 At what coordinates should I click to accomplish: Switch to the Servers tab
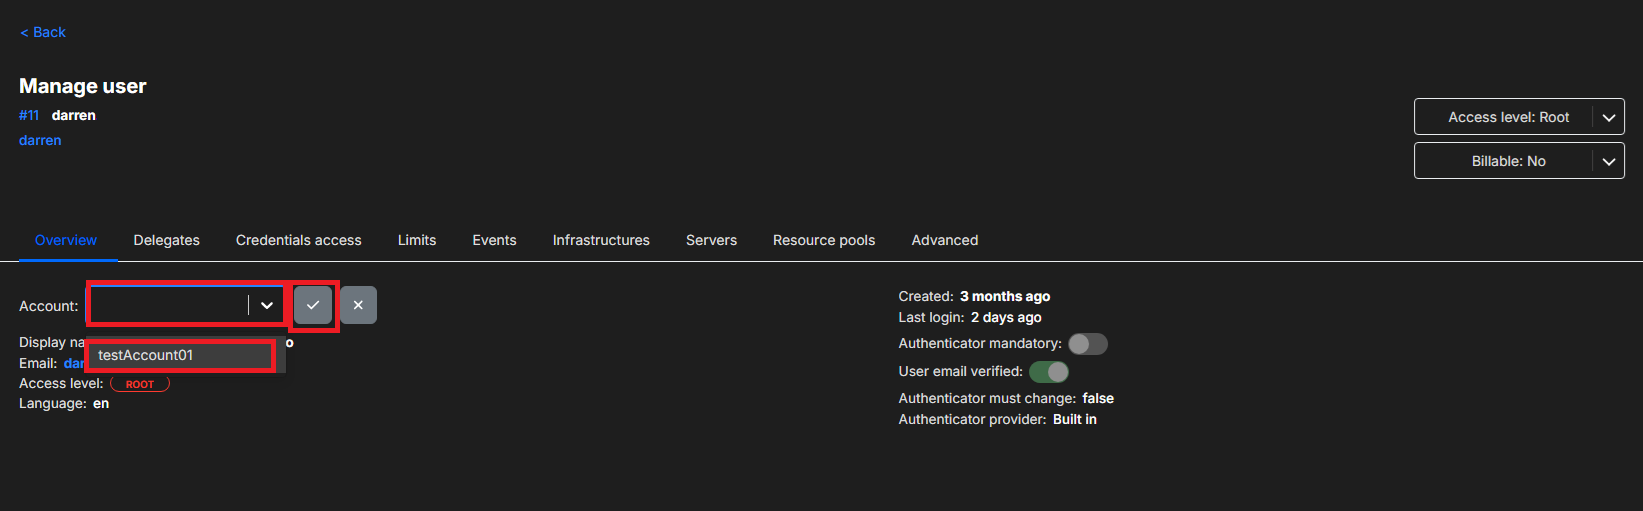click(x=711, y=240)
